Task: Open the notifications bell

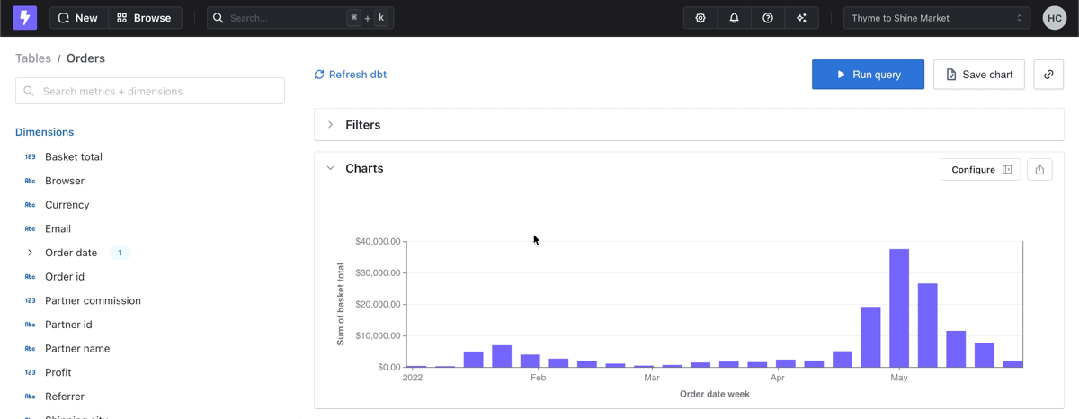Action: tap(734, 18)
